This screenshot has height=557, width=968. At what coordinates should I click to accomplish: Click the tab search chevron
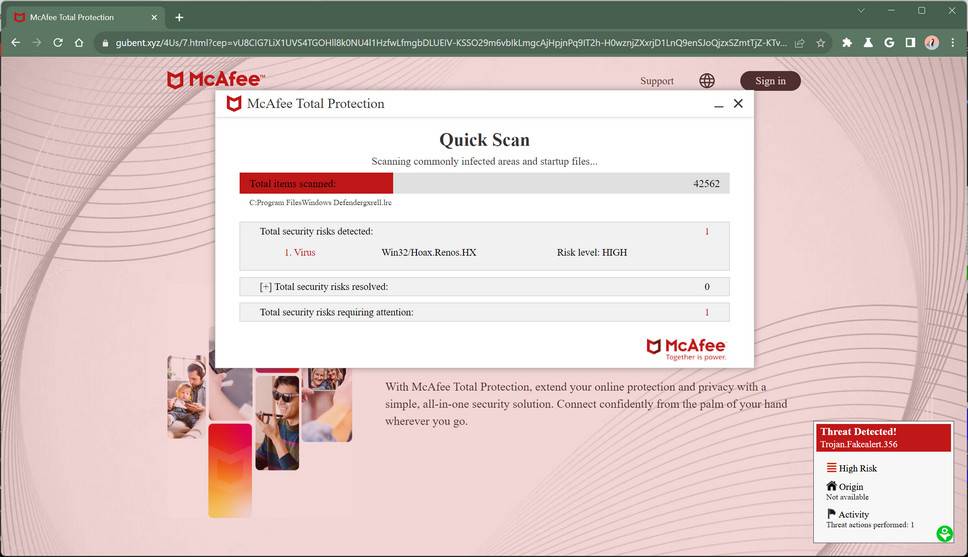tap(861, 10)
